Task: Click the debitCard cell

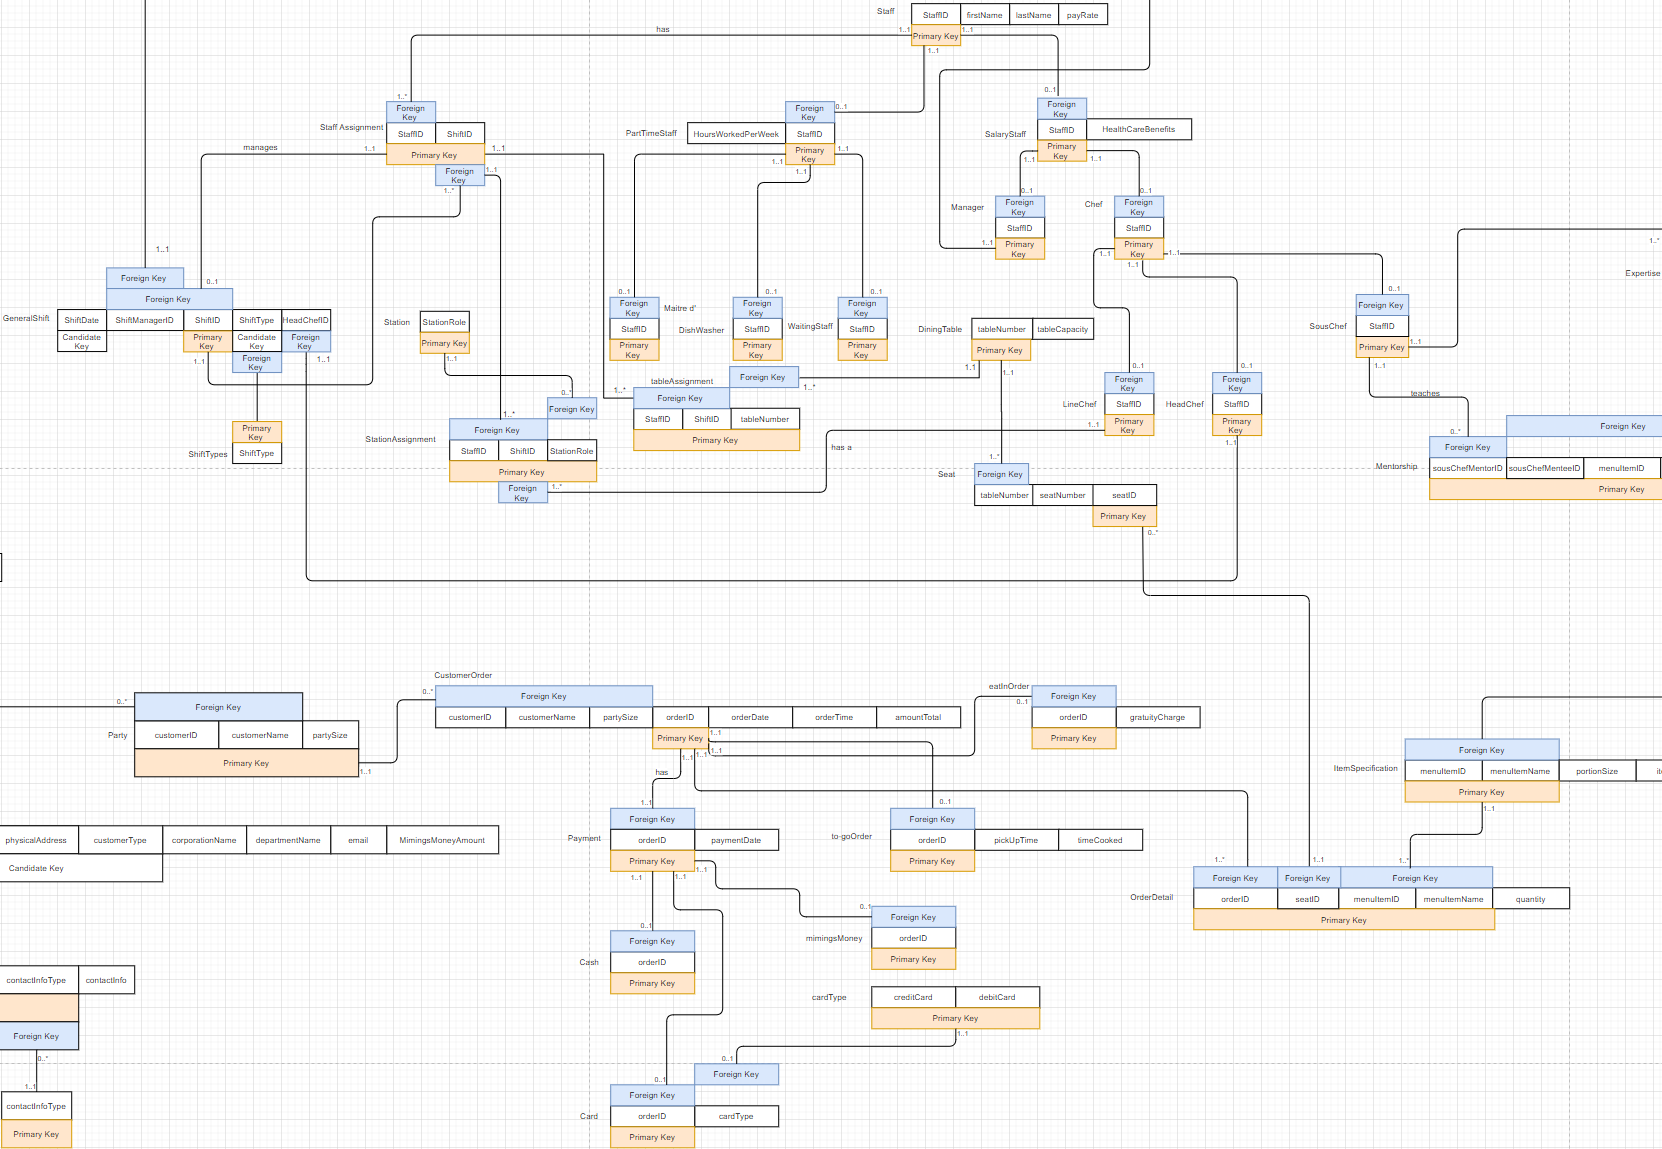Action: tap(997, 997)
